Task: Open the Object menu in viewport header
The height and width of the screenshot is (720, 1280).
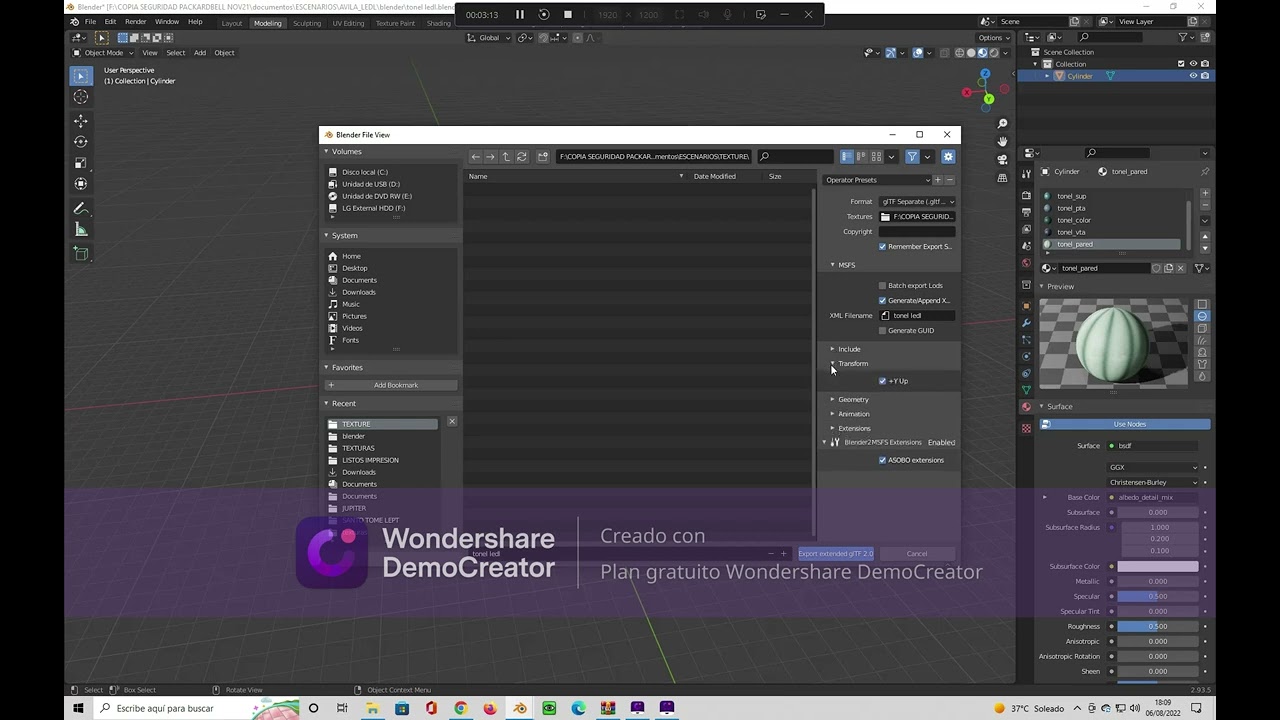Action: [x=224, y=53]
